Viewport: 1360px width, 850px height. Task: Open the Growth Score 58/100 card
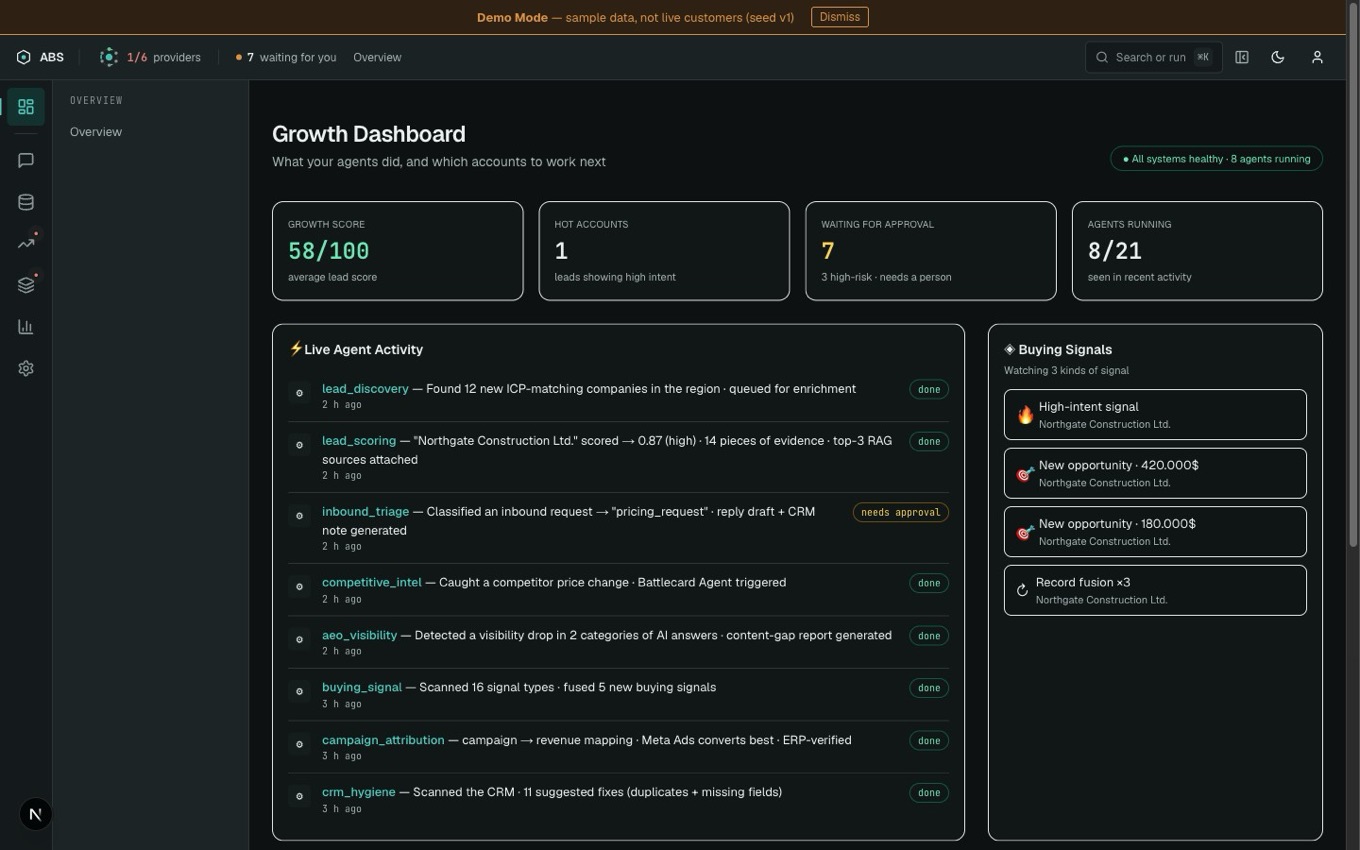coord(398,251)
